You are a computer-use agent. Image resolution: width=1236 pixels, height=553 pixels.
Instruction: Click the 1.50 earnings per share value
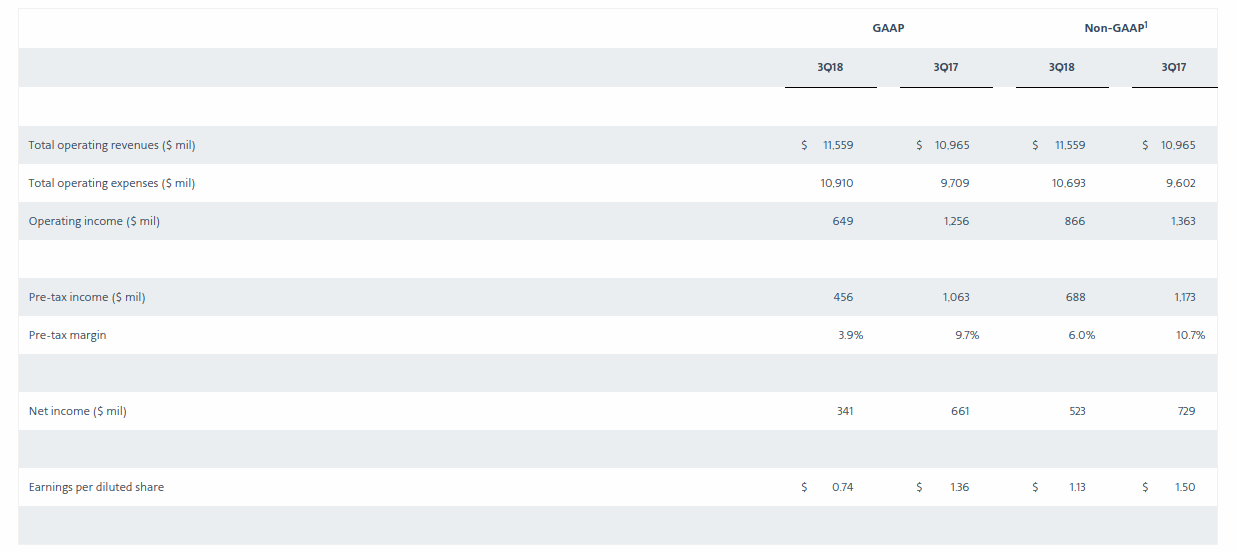click(1184, 487)
